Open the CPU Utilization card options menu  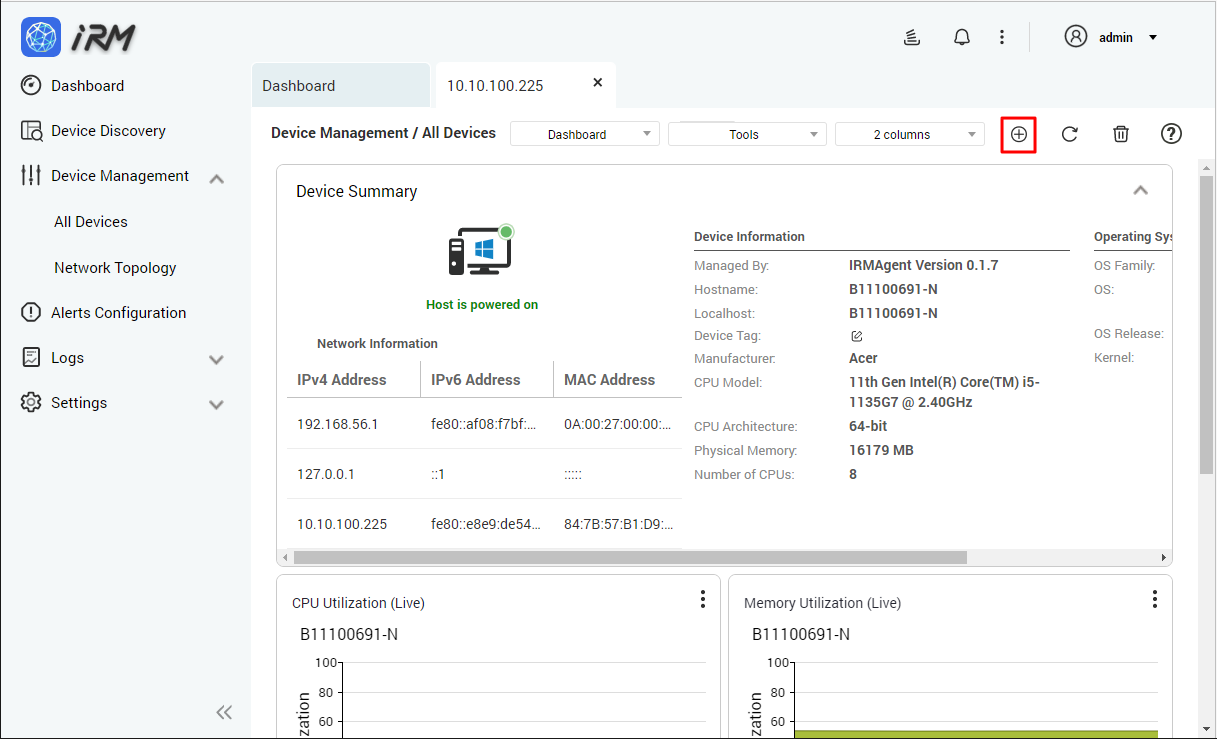click(703, 598)
